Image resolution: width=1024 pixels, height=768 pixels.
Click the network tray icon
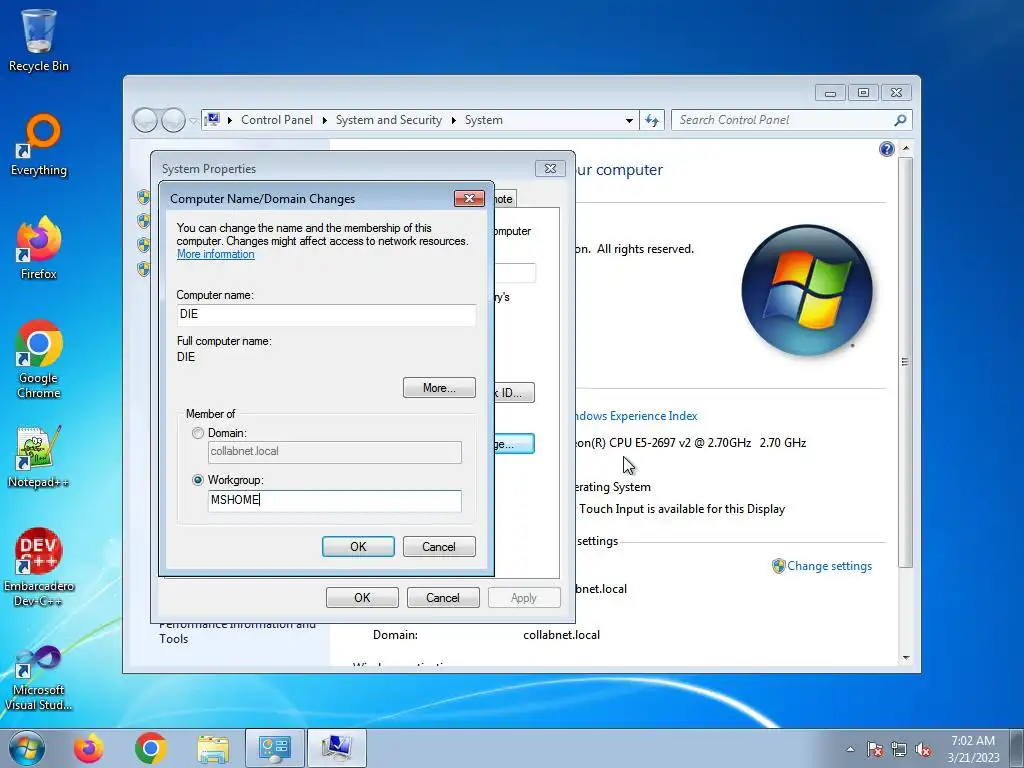pyautogui.click(x=899, y=749)
